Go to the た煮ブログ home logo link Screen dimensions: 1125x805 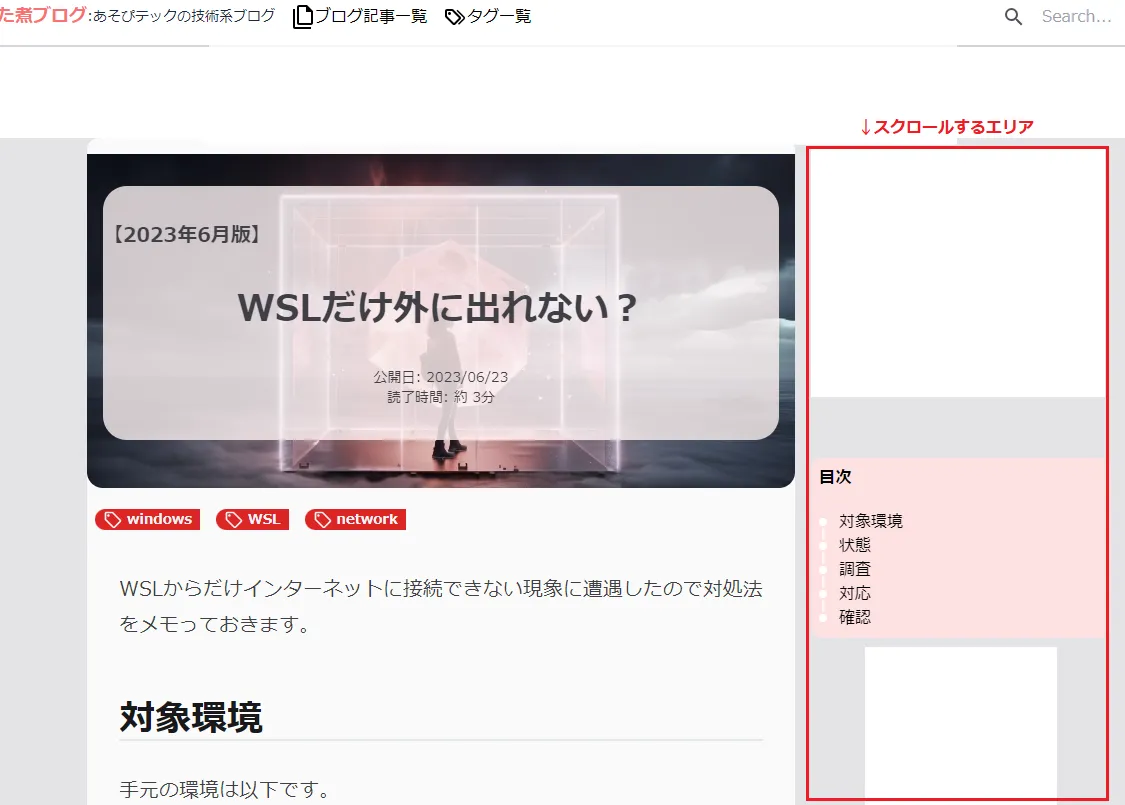42,16
